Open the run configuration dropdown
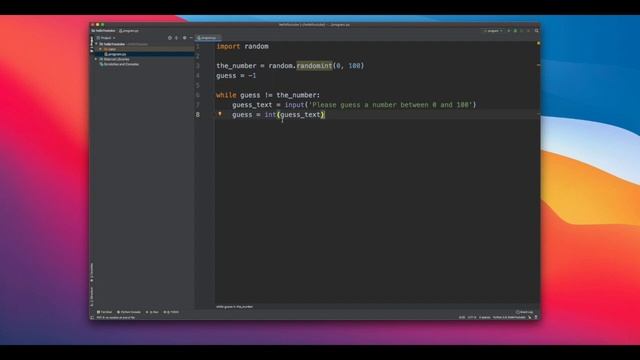 pos(493,31)
